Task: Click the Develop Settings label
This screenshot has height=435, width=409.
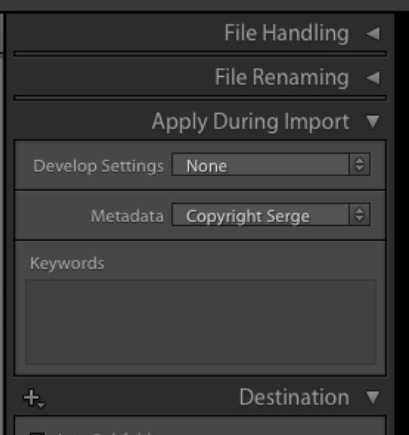Action: coord(98,166)
